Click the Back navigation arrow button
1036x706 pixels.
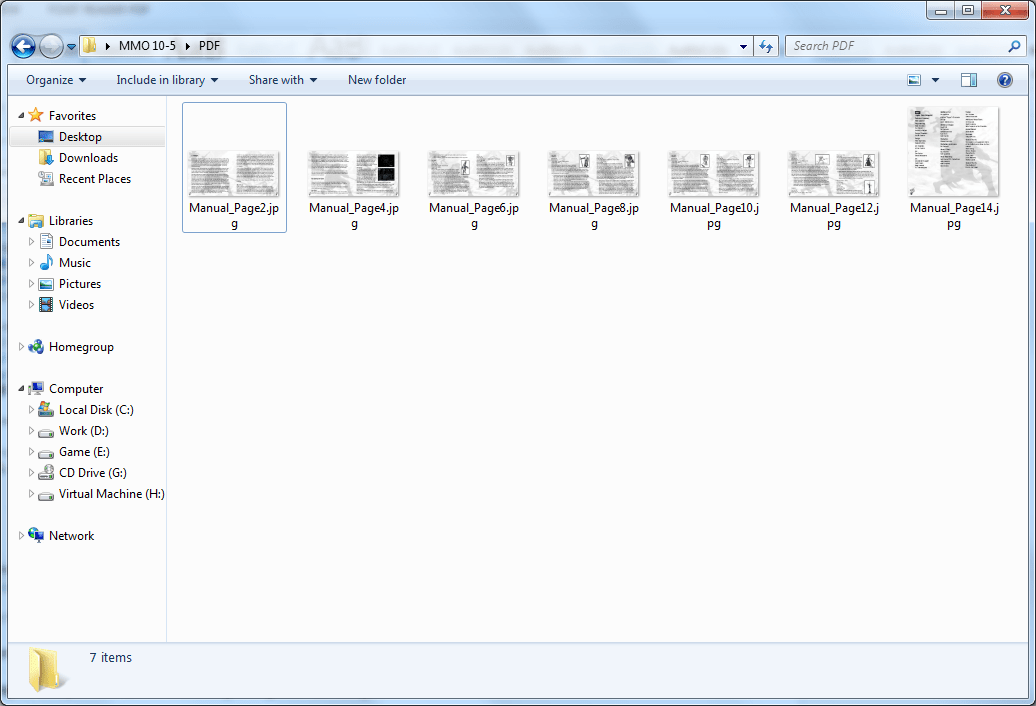tap(23, 46)
